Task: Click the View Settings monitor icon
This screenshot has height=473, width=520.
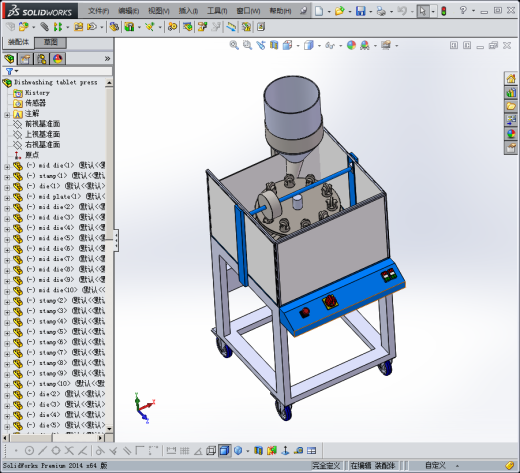Action: click(x=386, y=45)
